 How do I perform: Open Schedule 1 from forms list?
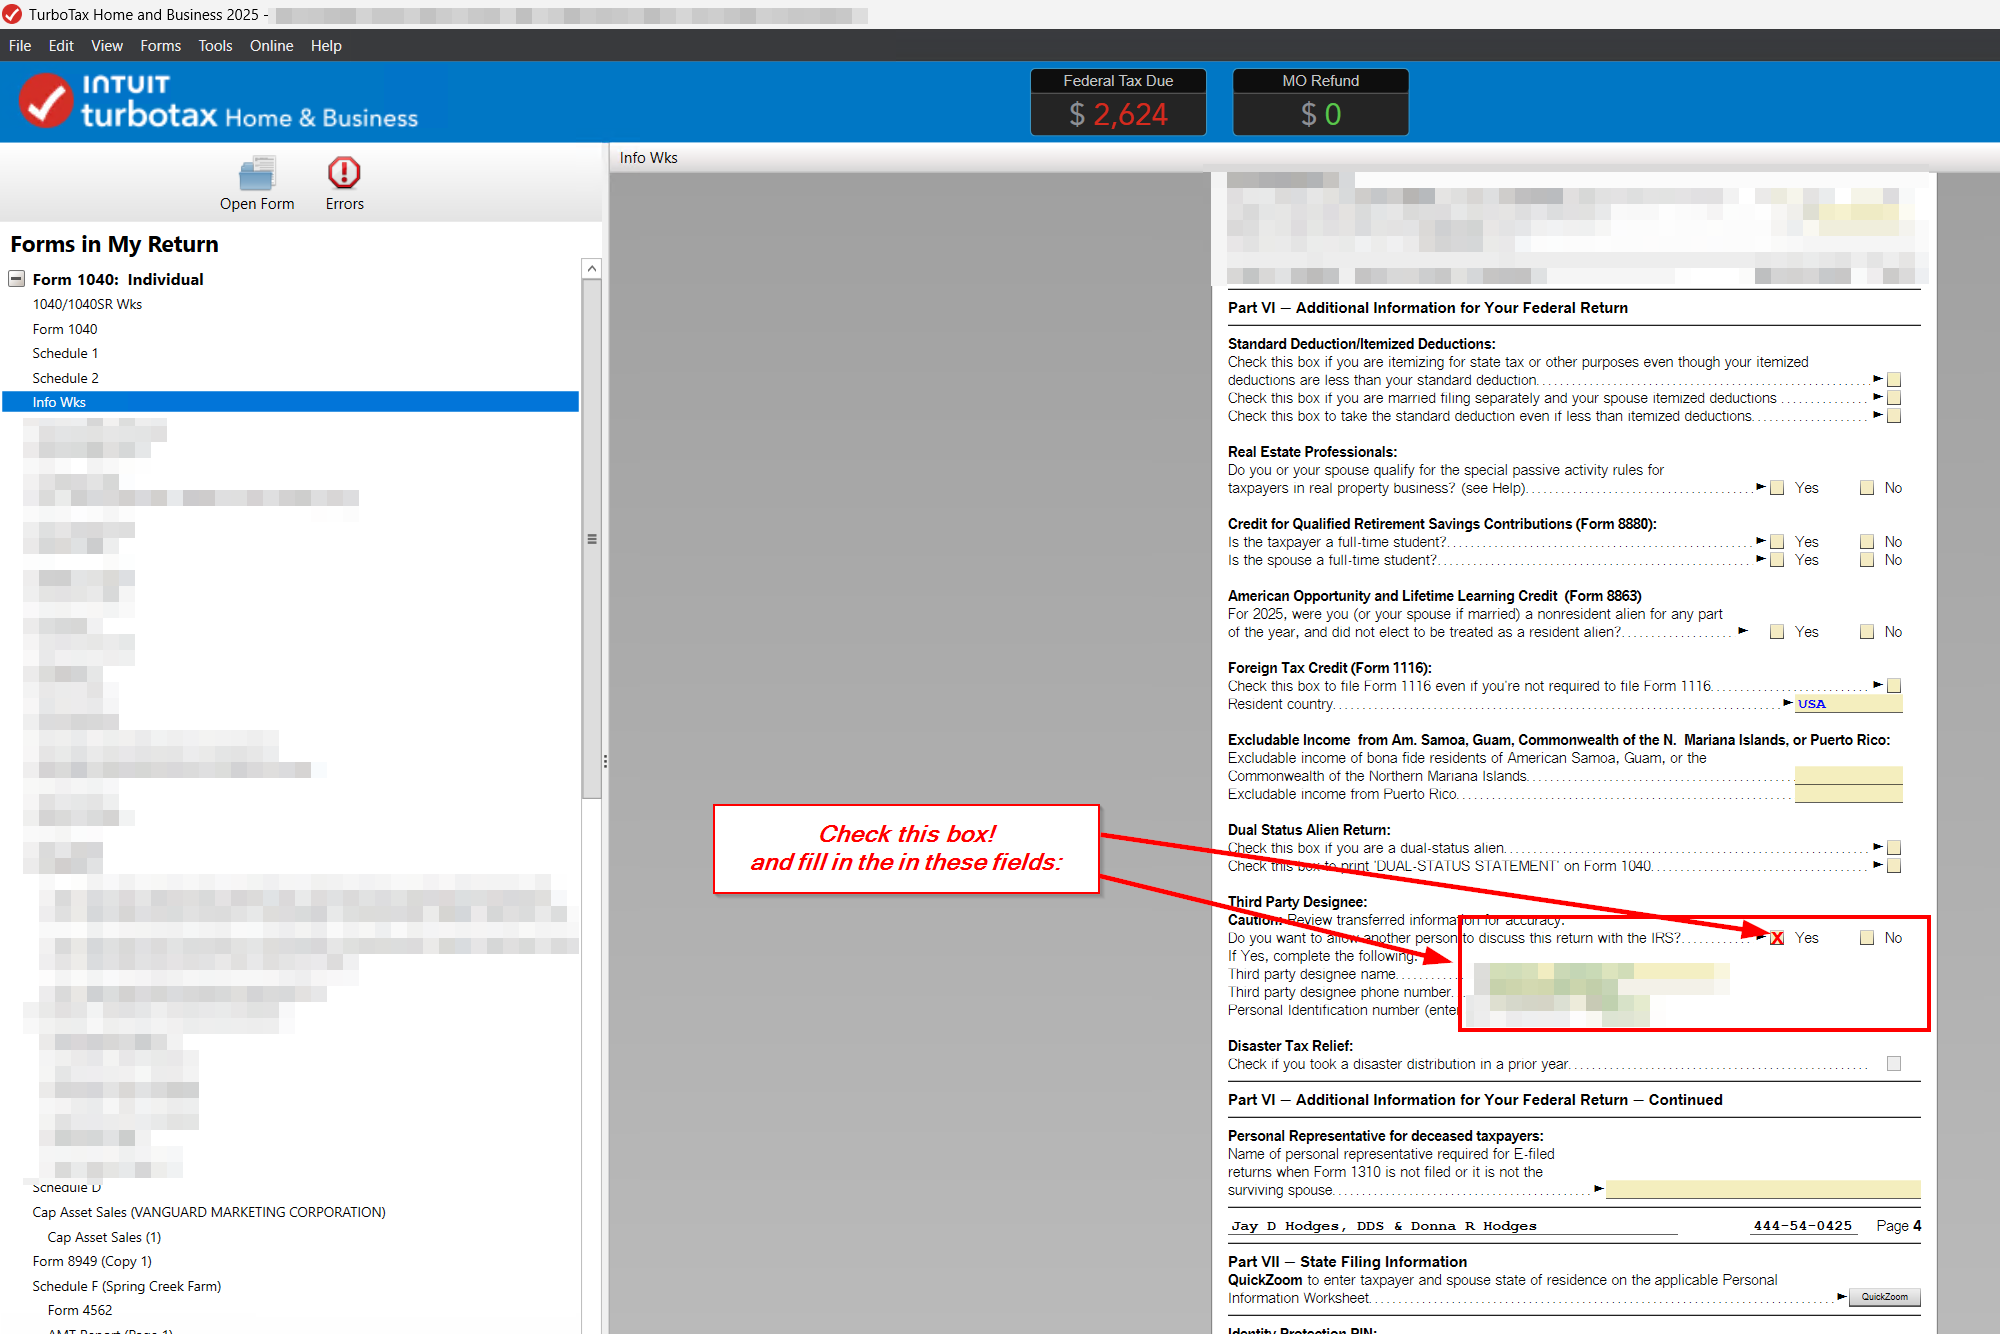[65, 353]
